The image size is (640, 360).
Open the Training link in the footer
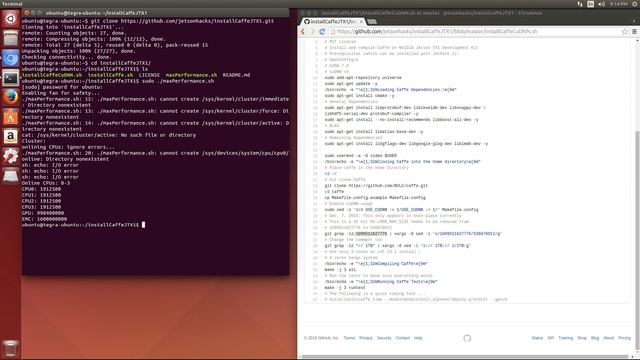(x=566, y=338)
